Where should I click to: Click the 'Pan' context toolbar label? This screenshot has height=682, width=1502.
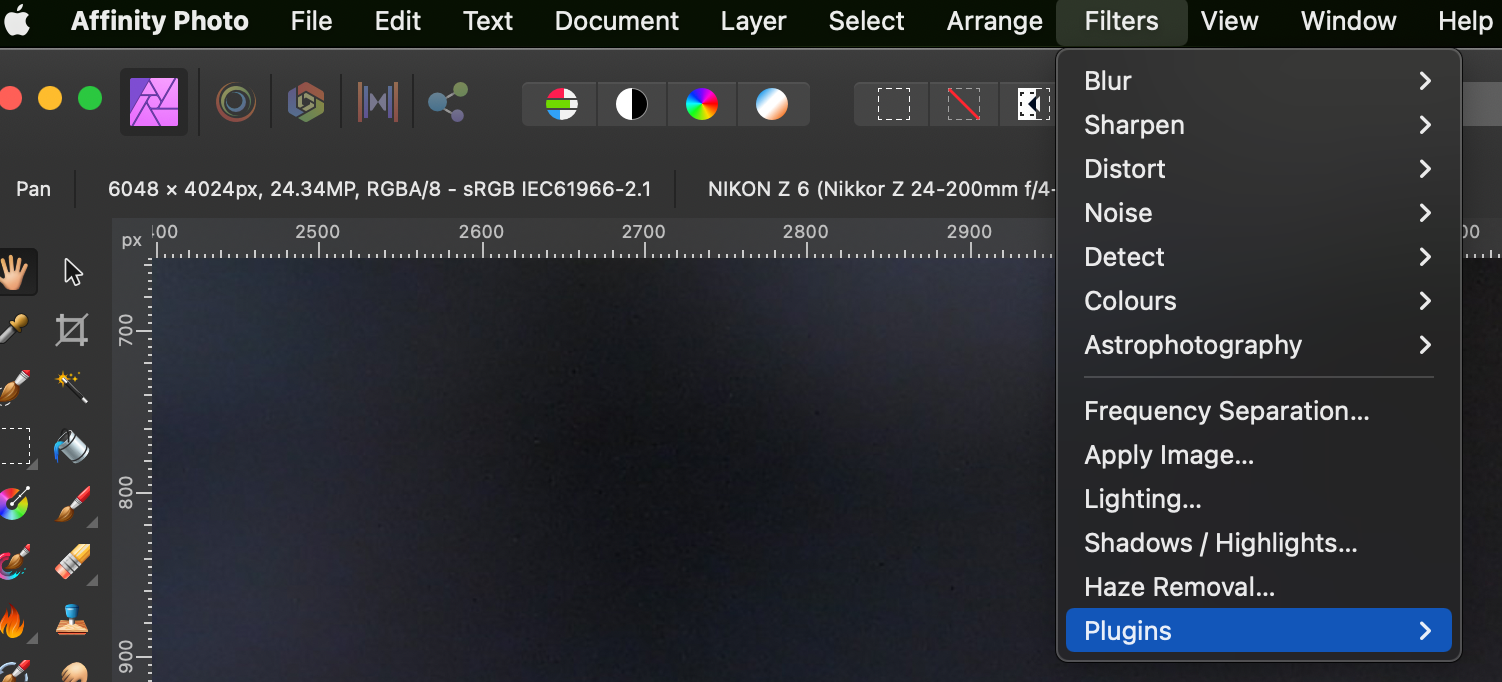(x=33, y=189)
